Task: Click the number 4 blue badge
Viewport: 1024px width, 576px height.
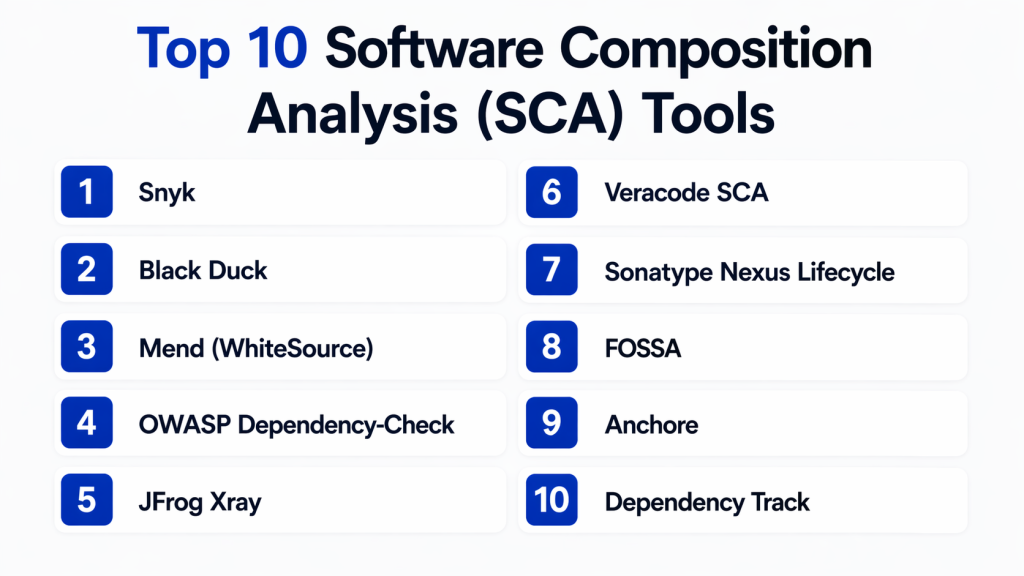Action: tap(86, 424)
